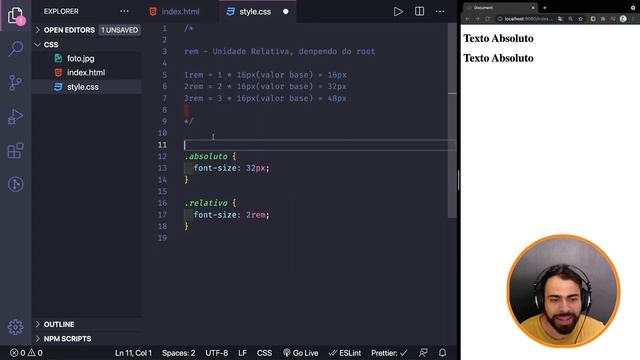Open Source Control view
Screen dimensions: 640x360
click(16, 83)
